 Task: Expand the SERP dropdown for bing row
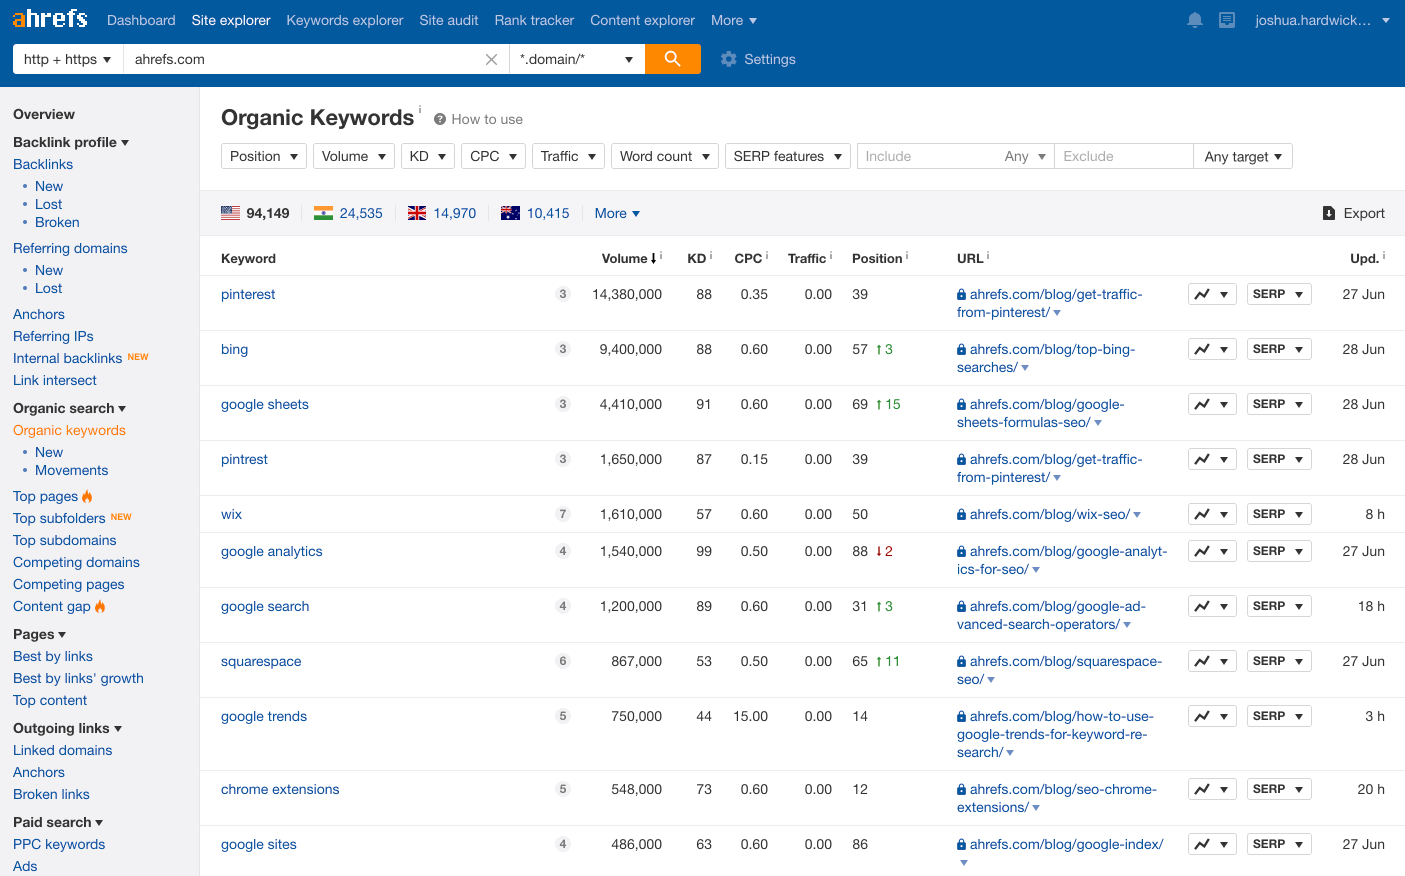[1278, 349]
